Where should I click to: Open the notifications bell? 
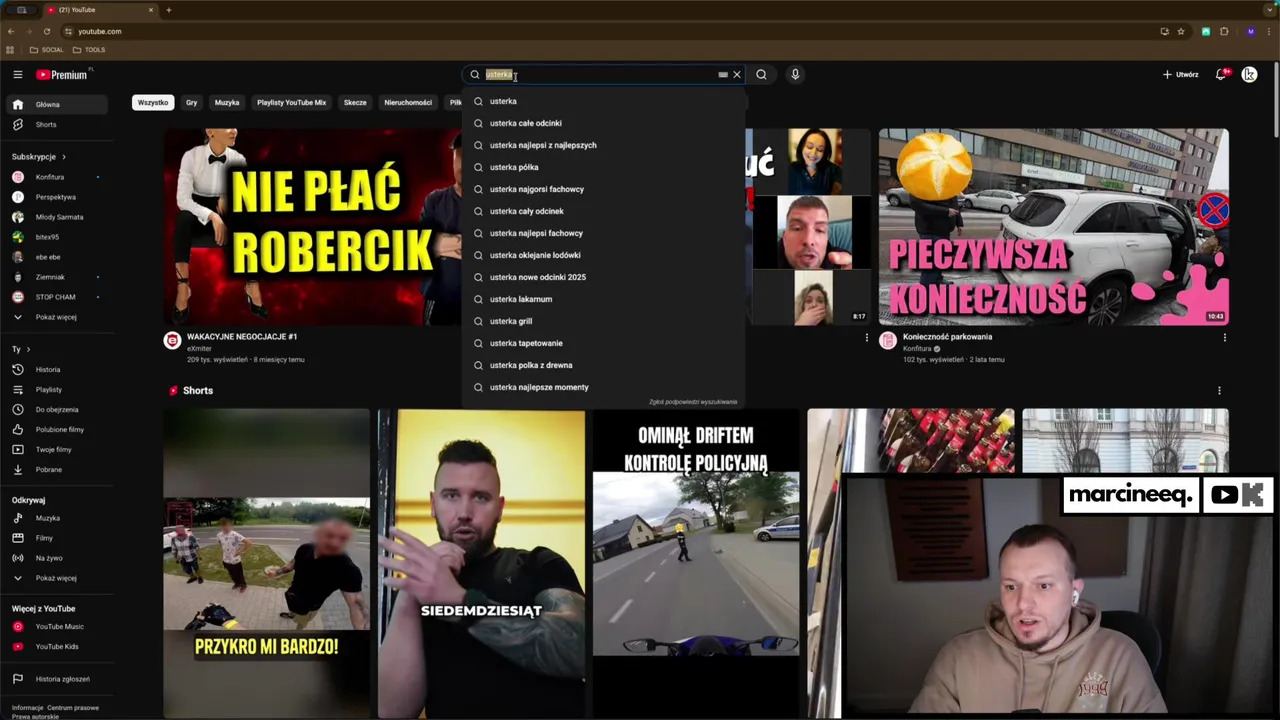[1221, 74]
